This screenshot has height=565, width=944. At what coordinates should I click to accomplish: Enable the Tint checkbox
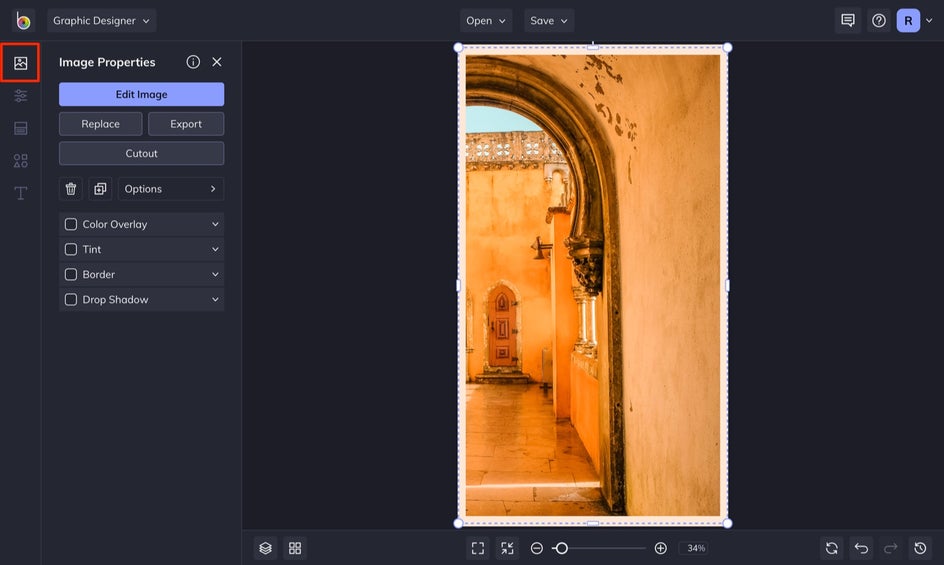pyautogui.click(x=71, y=249)
